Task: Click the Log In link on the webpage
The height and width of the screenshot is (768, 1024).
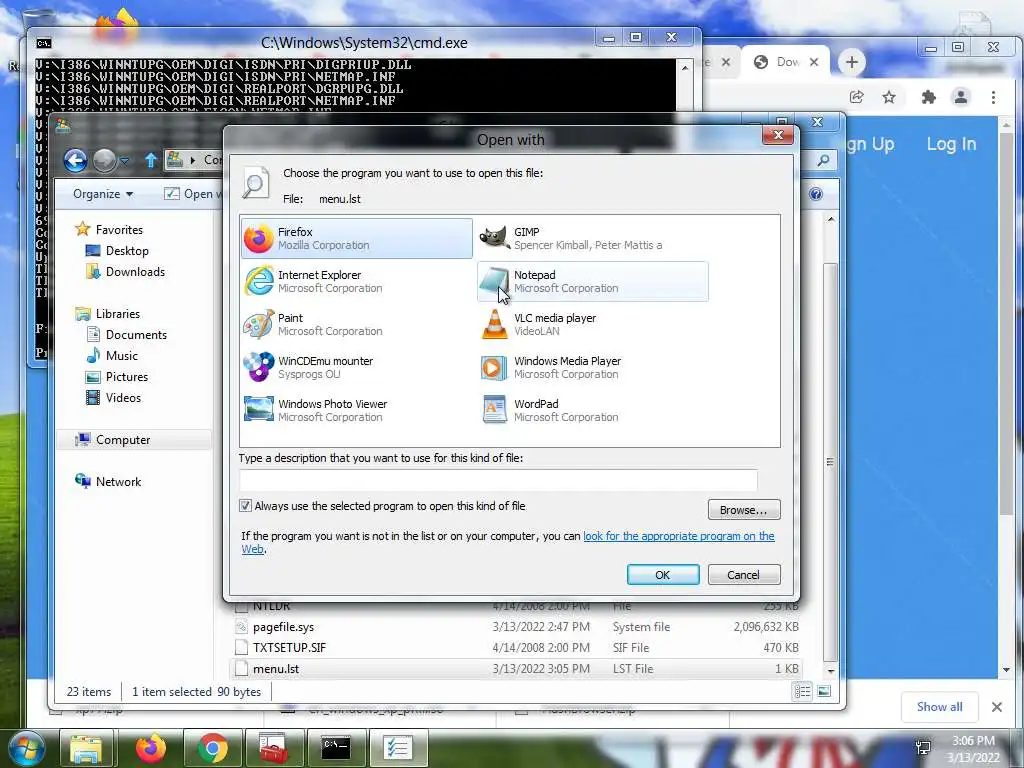Action: tap(952, 144)
